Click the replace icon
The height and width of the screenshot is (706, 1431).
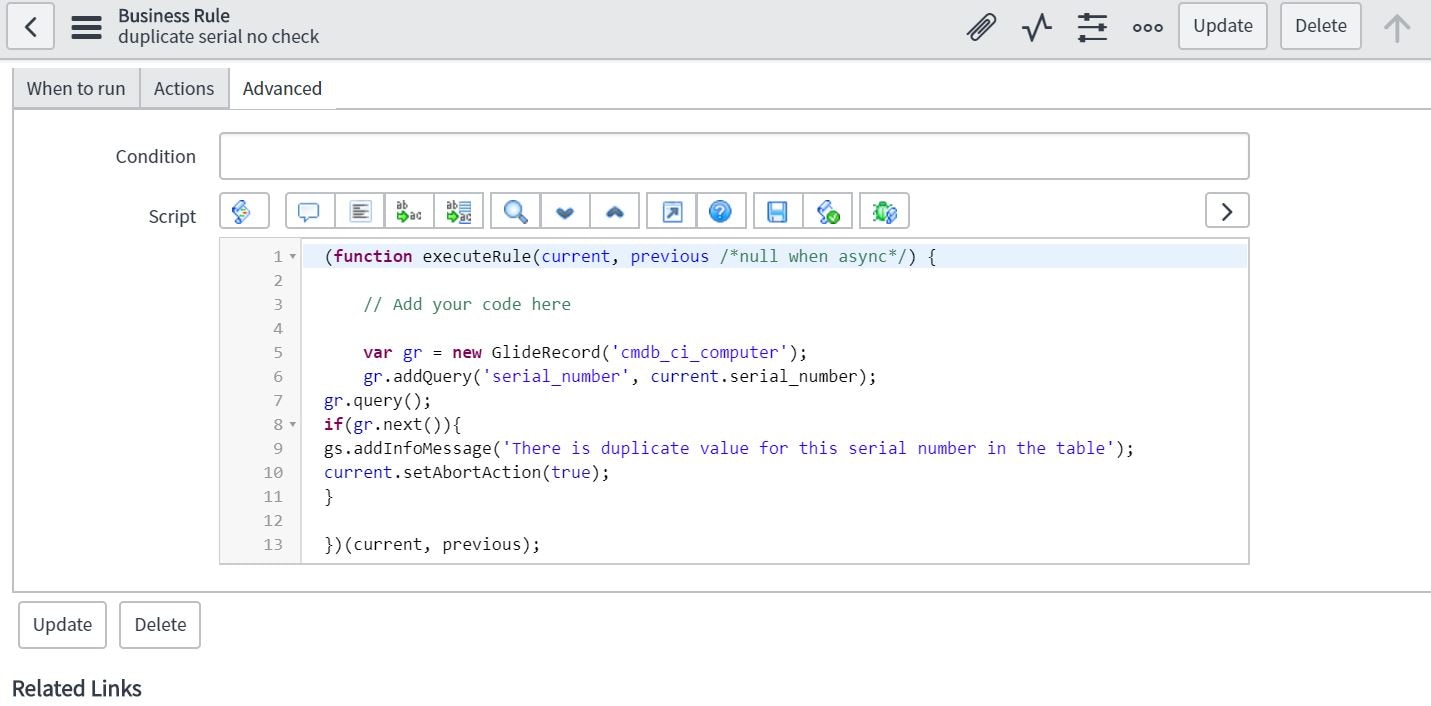click(409, 211)
